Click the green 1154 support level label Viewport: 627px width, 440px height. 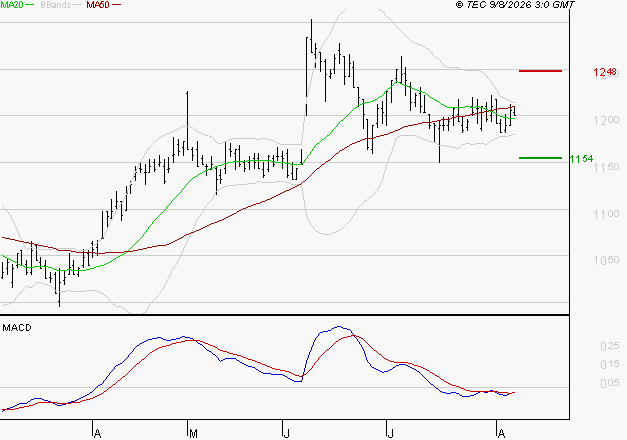[581, 159]
